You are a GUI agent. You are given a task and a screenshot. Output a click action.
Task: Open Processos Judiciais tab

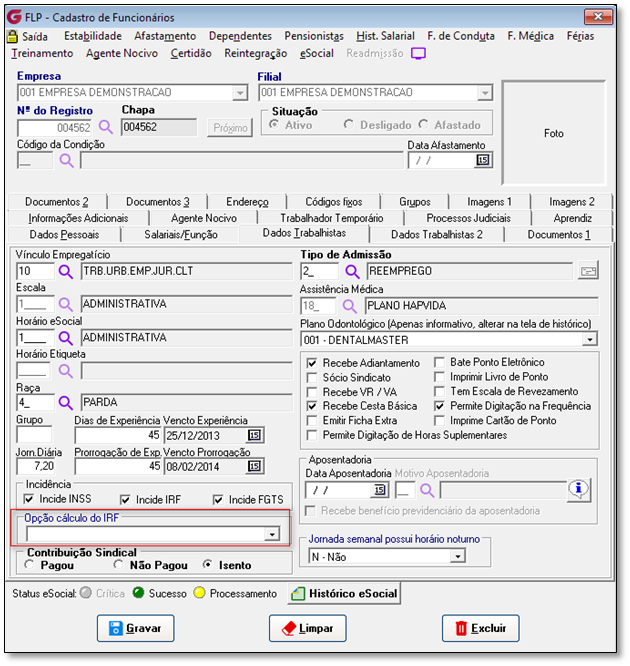tap(468, 218)
